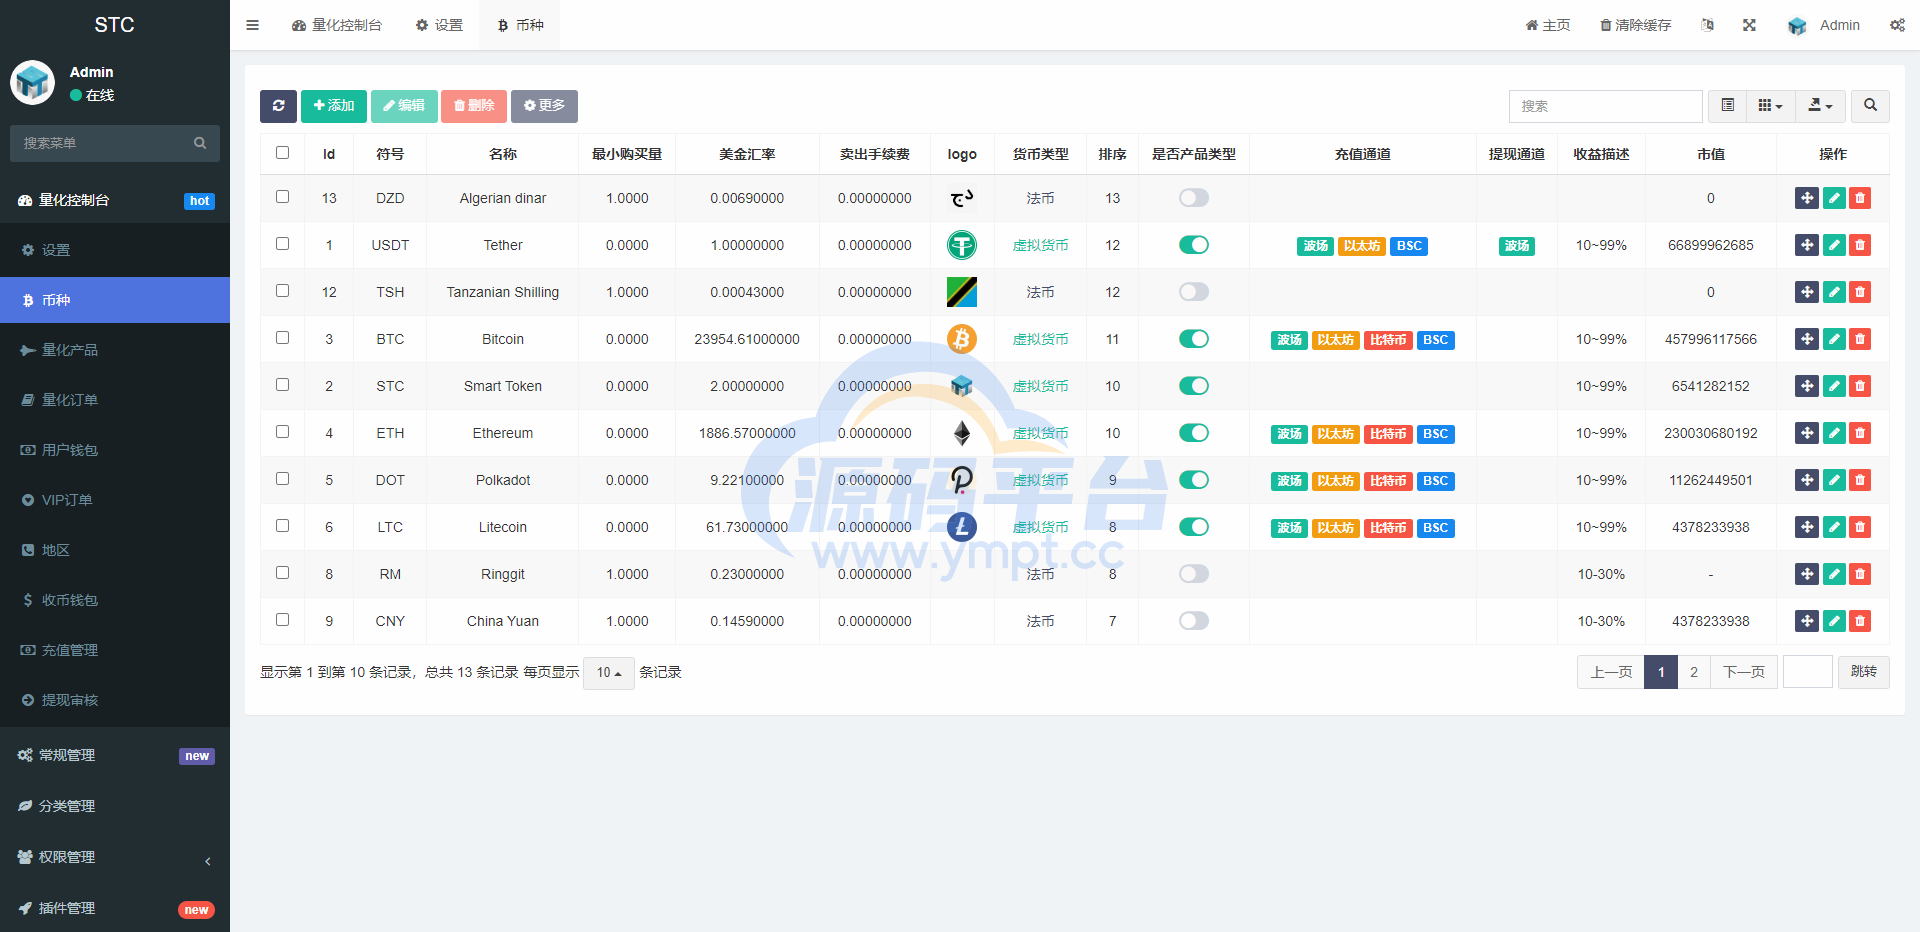Disable product type switch for Bitcoin
This screenshot has height=932, width=1920.
pos(1193,339)
